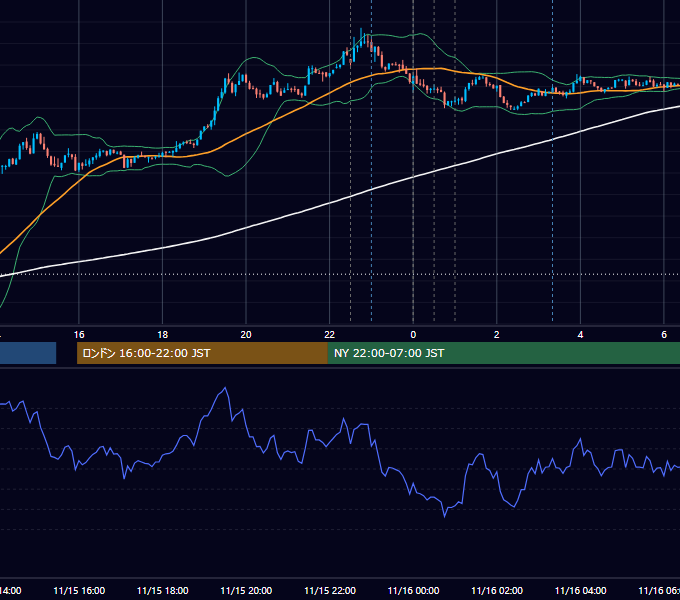
Task: Click the '22' hour label on the price chart axis
Action: click(330, 334)
